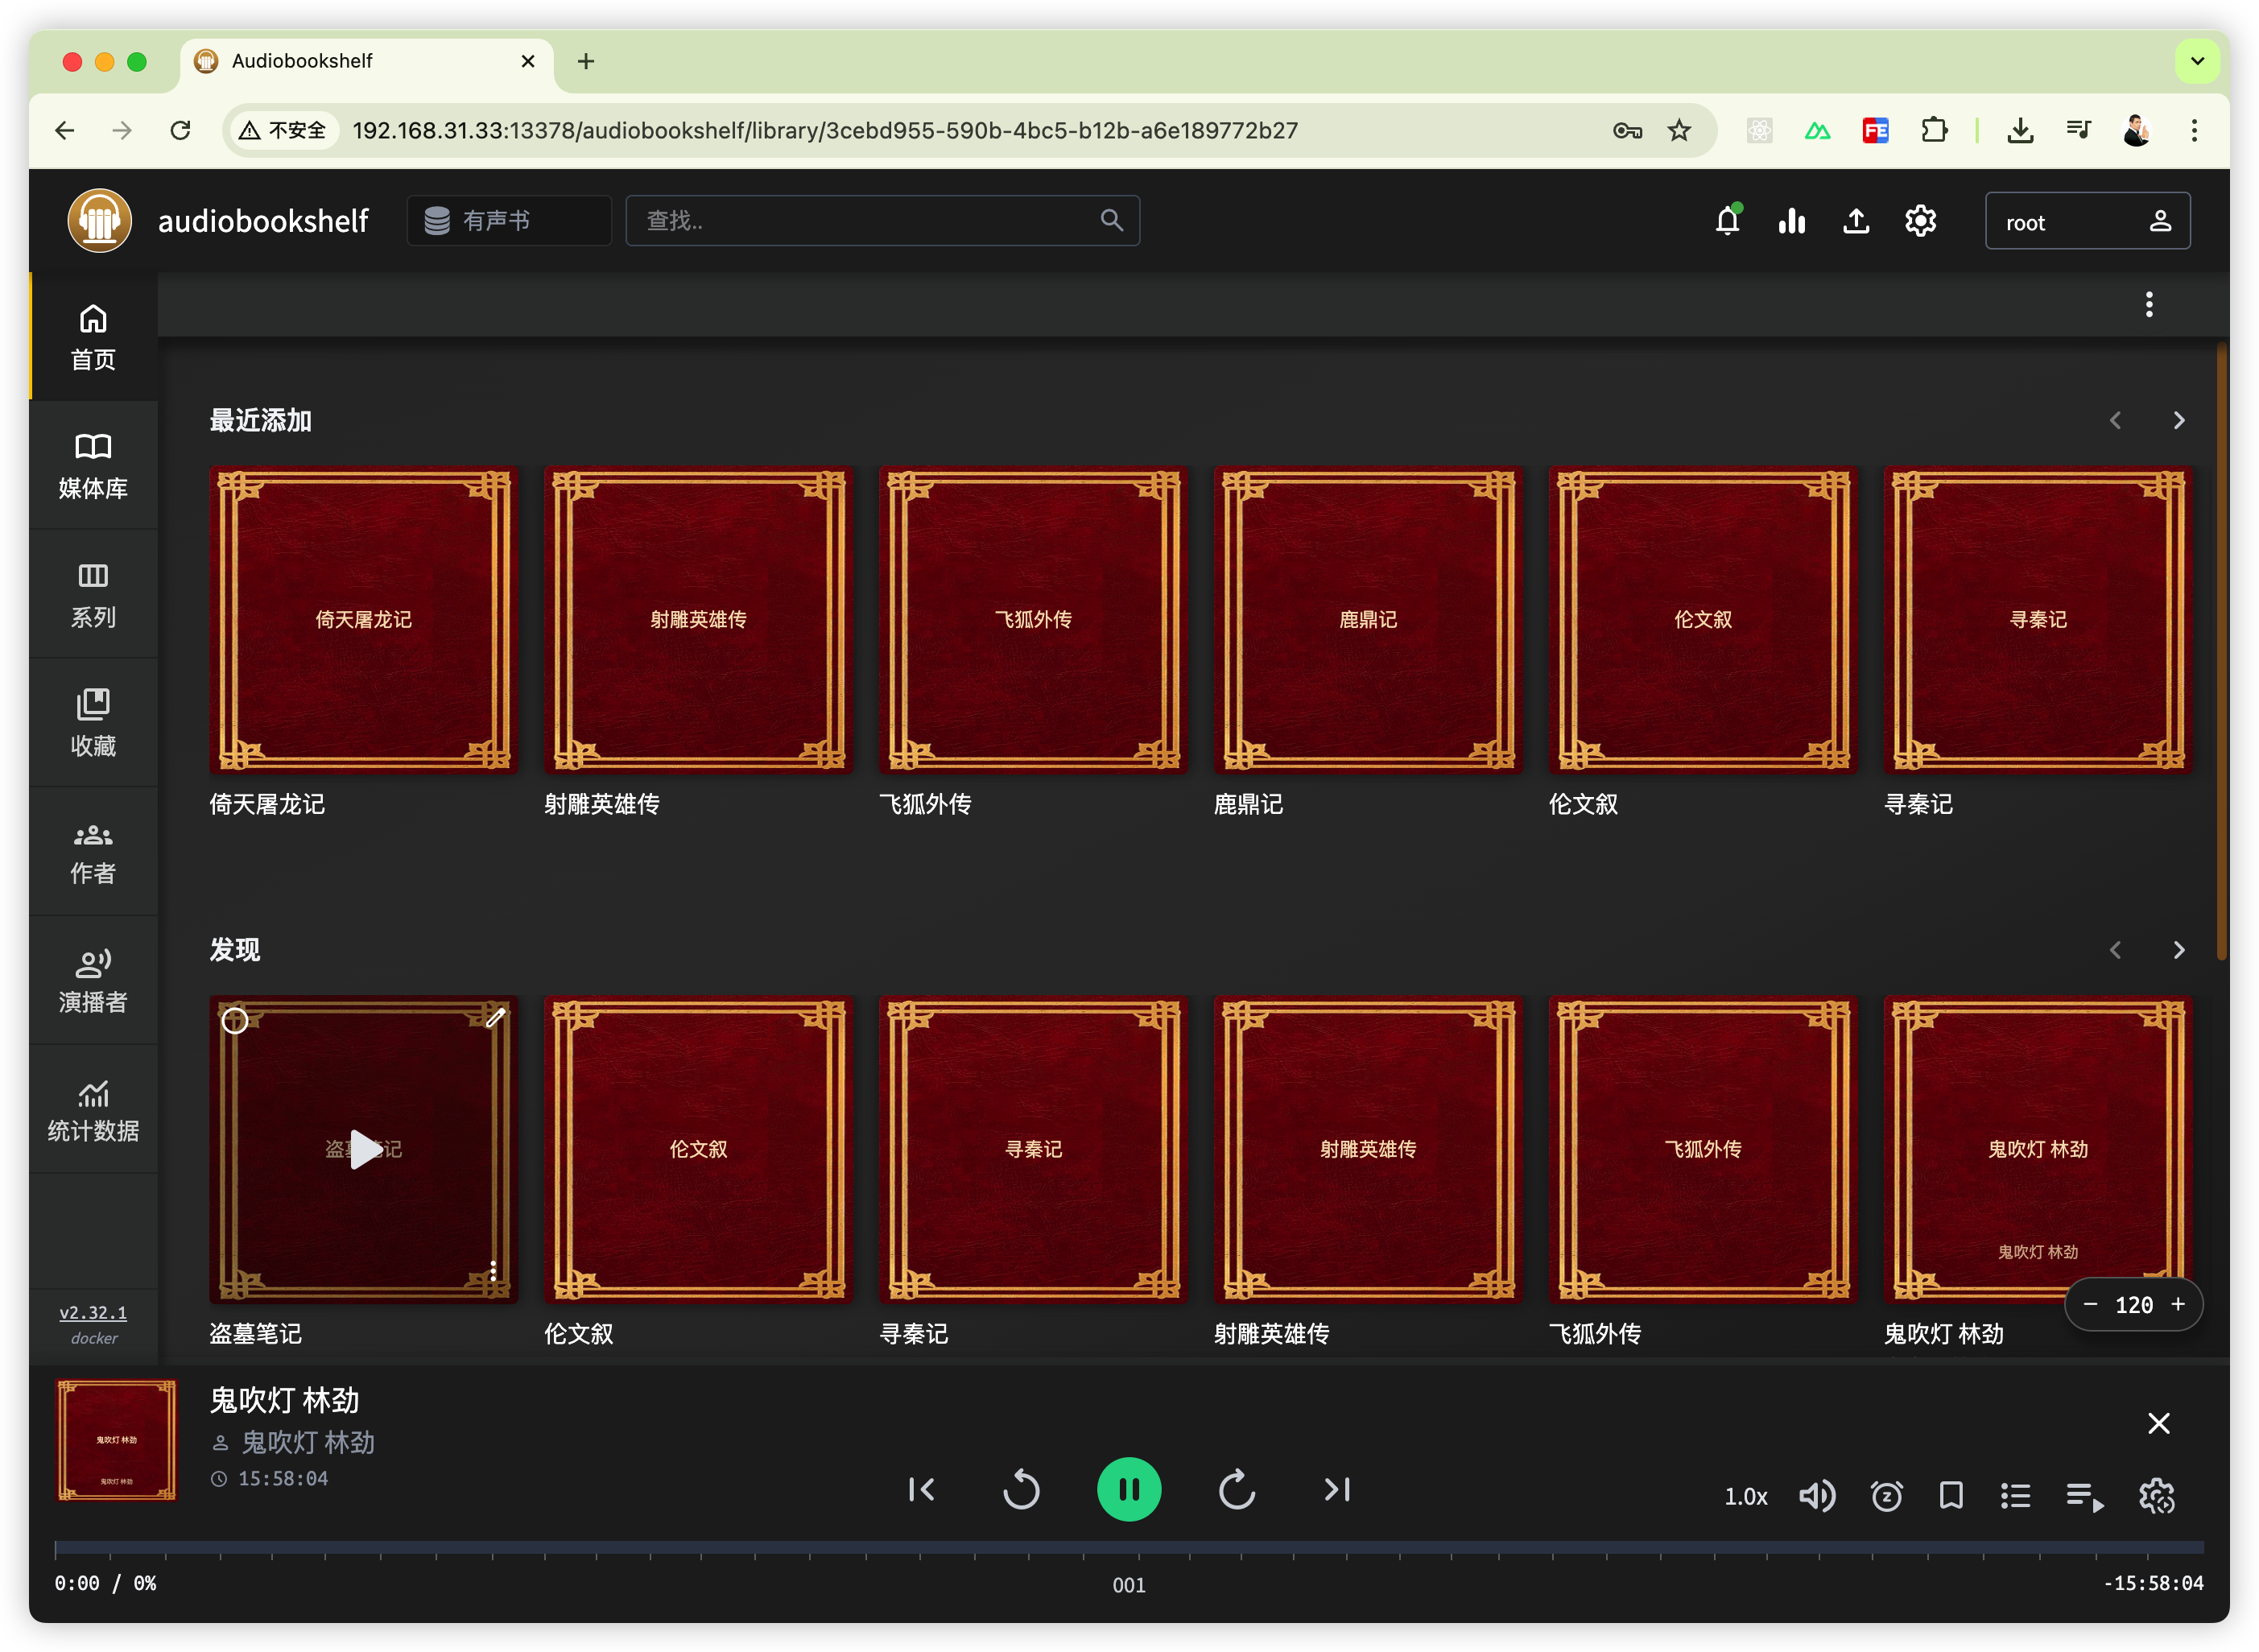Click the bookmark icon in the player
Viewport: 2259px width, 1652px height.
1950,1496
